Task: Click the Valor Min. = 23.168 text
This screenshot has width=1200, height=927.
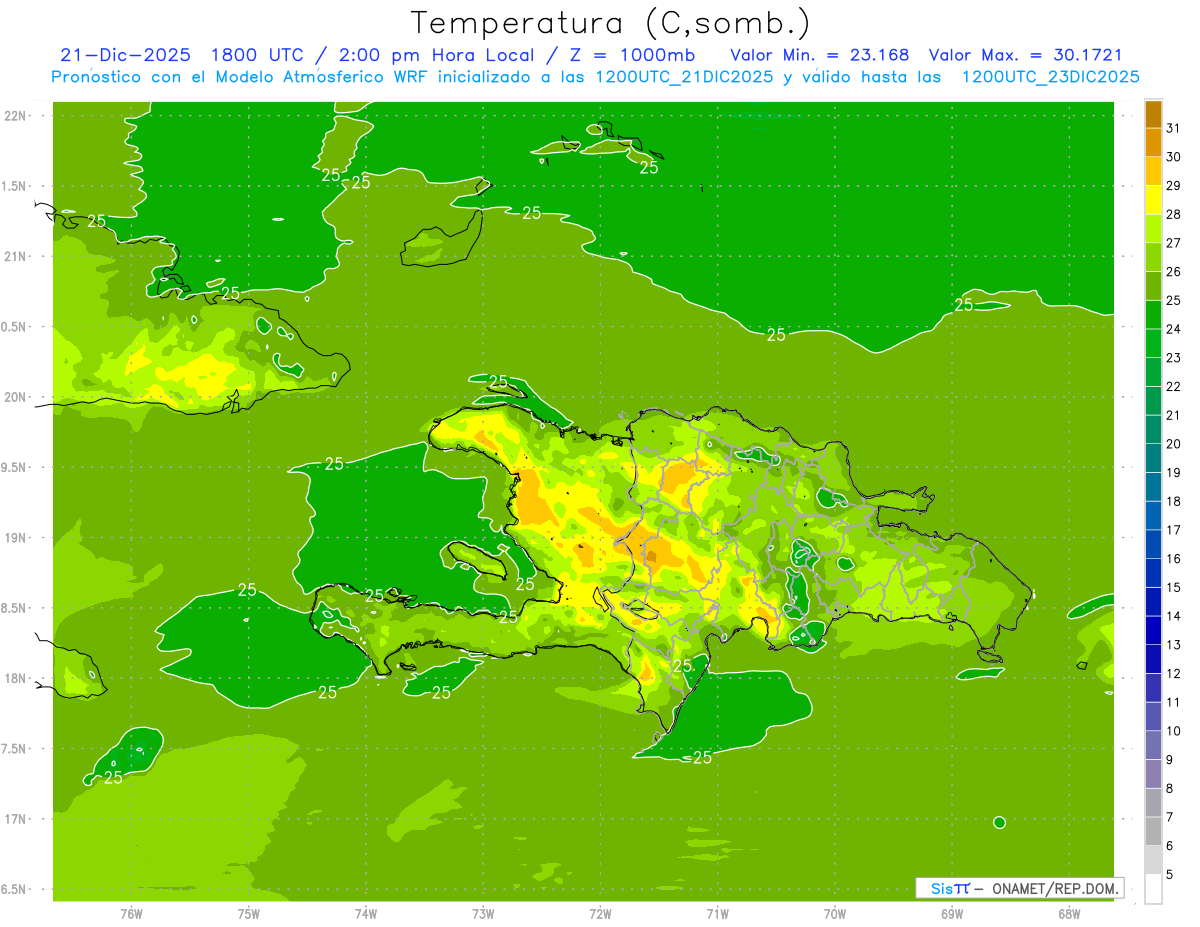Action: click(820, 55)
